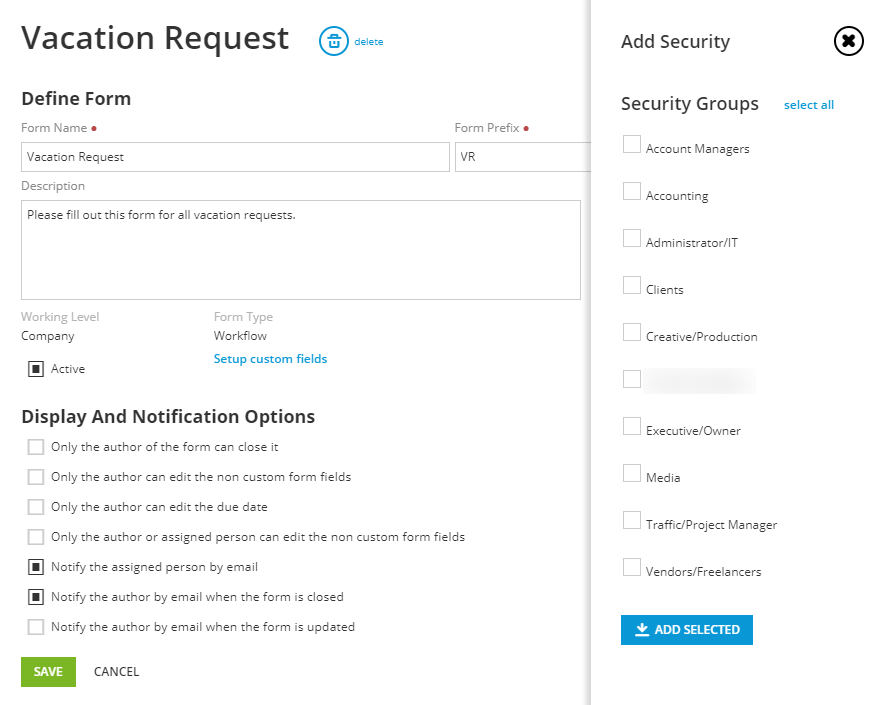Disable notify assigned person by email
The image size is (872, 705).
[36, 567]
